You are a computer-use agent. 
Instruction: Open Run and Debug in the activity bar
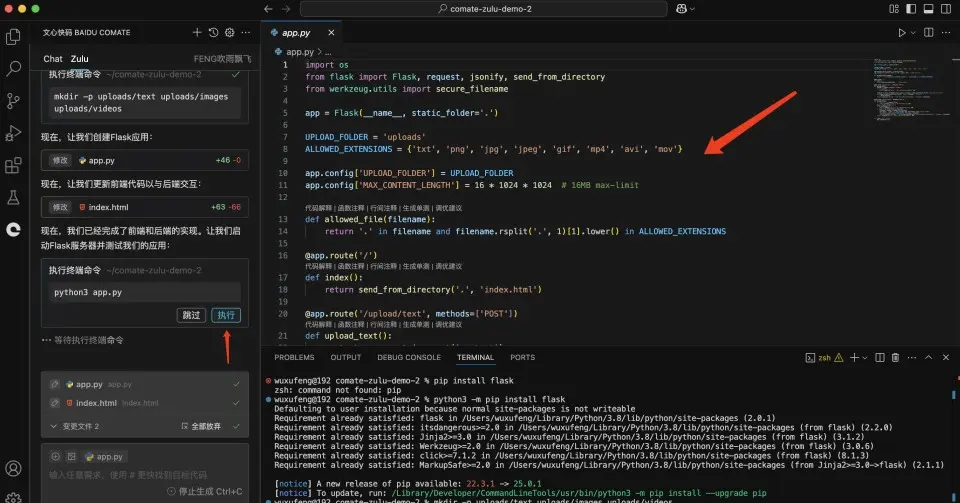[x=14, y=133]
